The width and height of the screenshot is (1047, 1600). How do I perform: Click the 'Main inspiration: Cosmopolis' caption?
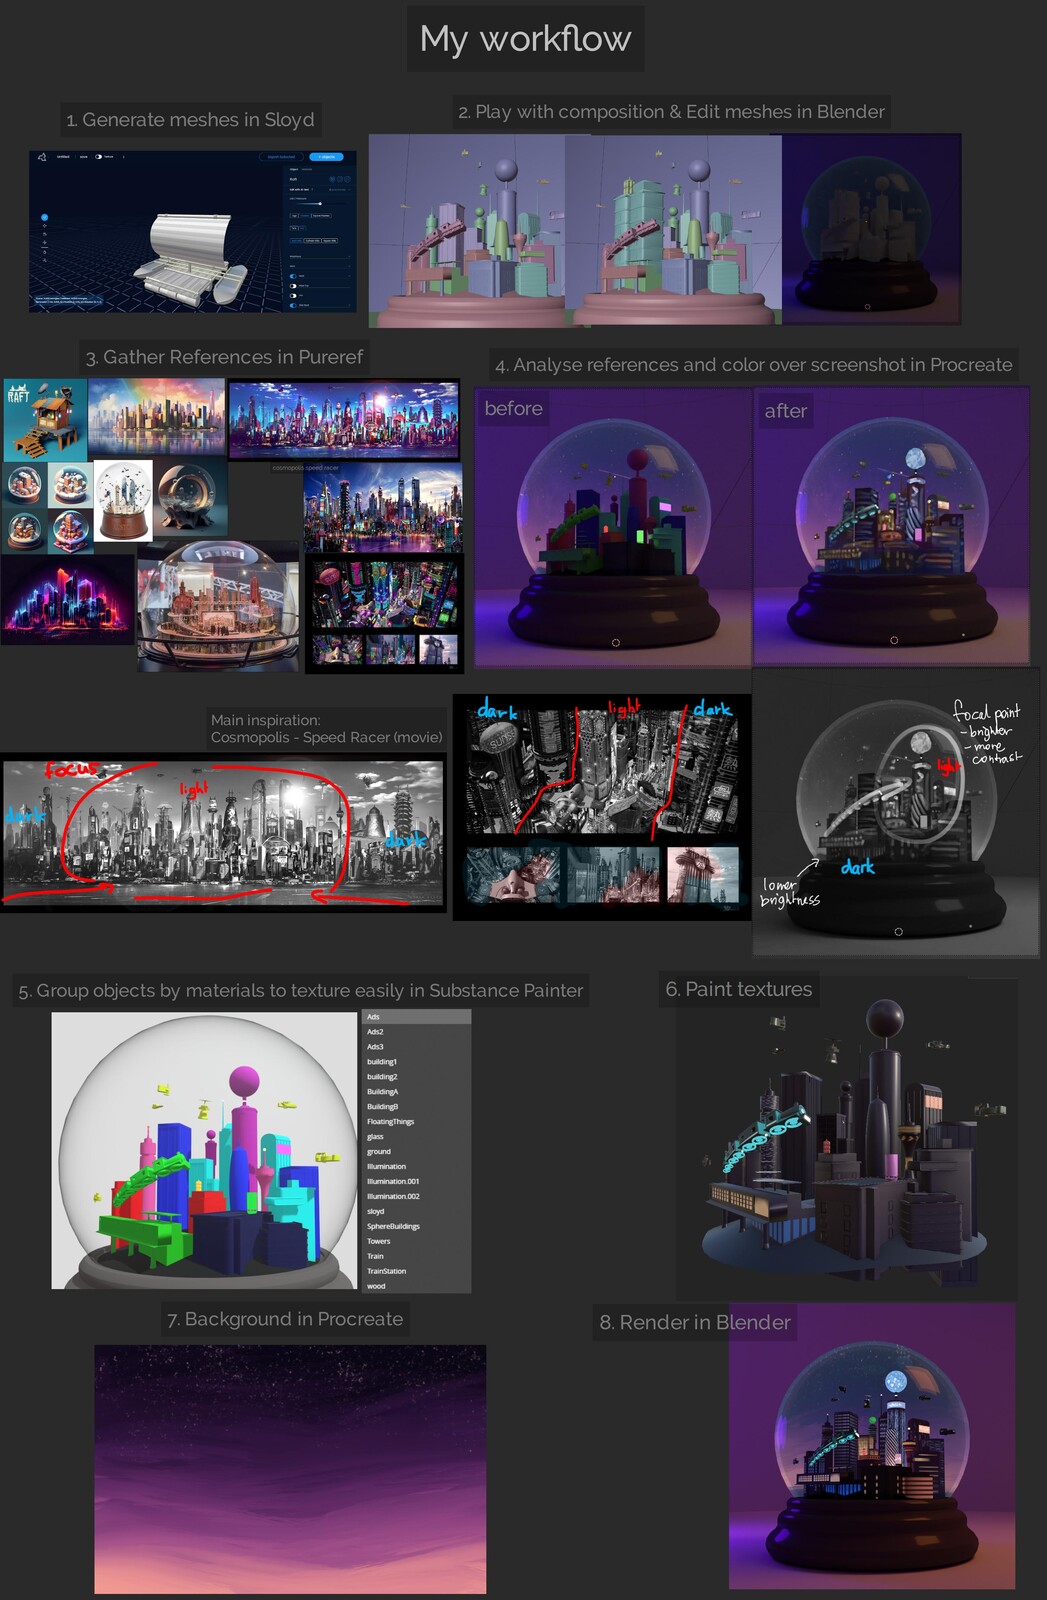[326, 728]
